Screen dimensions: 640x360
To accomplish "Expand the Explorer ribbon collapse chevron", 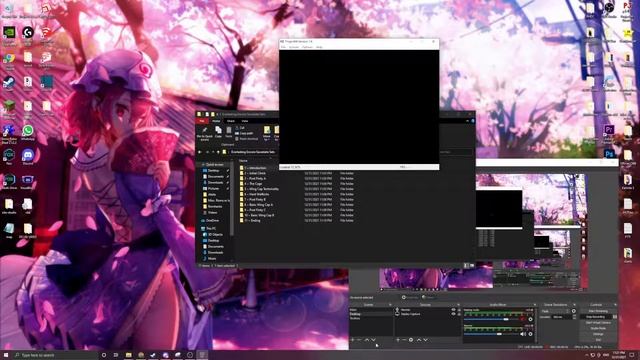I will pyautogui.click(x=468, y=121).
